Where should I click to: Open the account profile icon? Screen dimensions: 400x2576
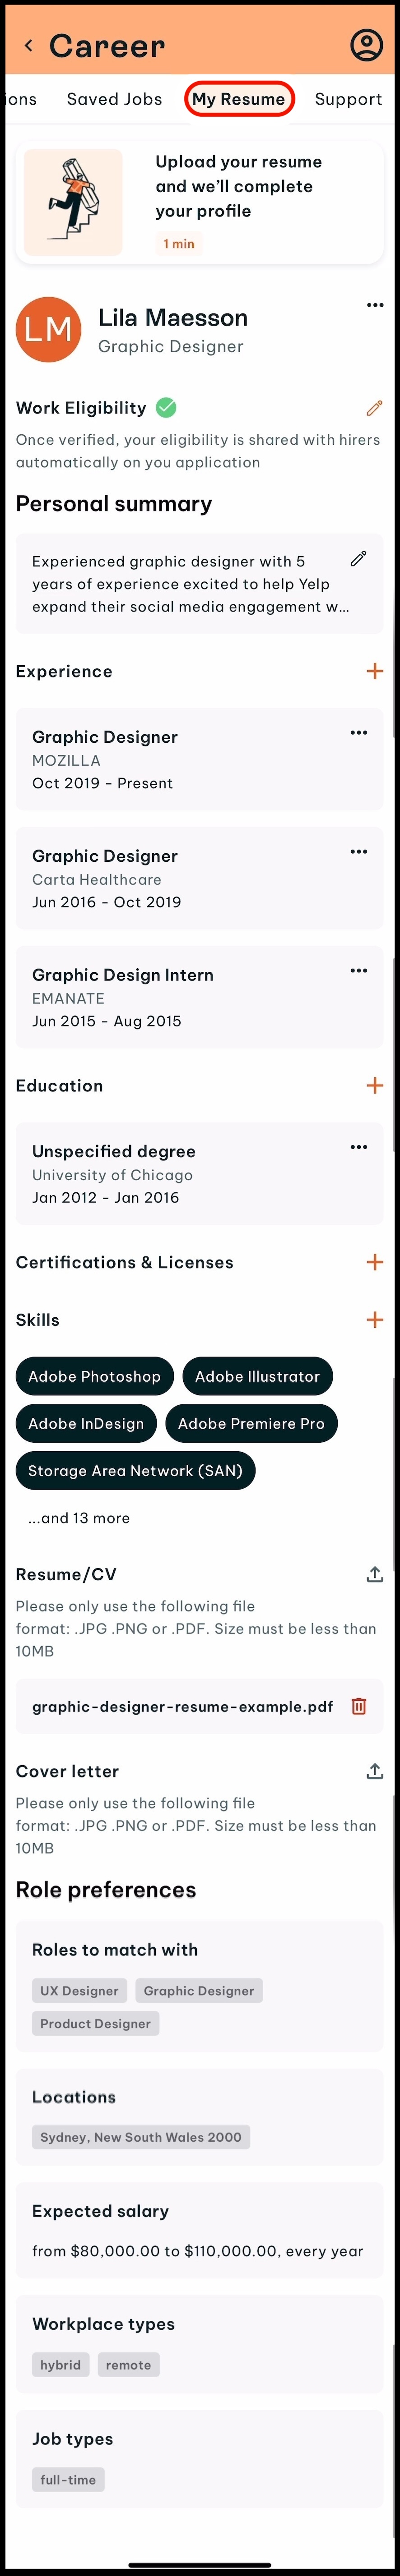click(366, 45)
